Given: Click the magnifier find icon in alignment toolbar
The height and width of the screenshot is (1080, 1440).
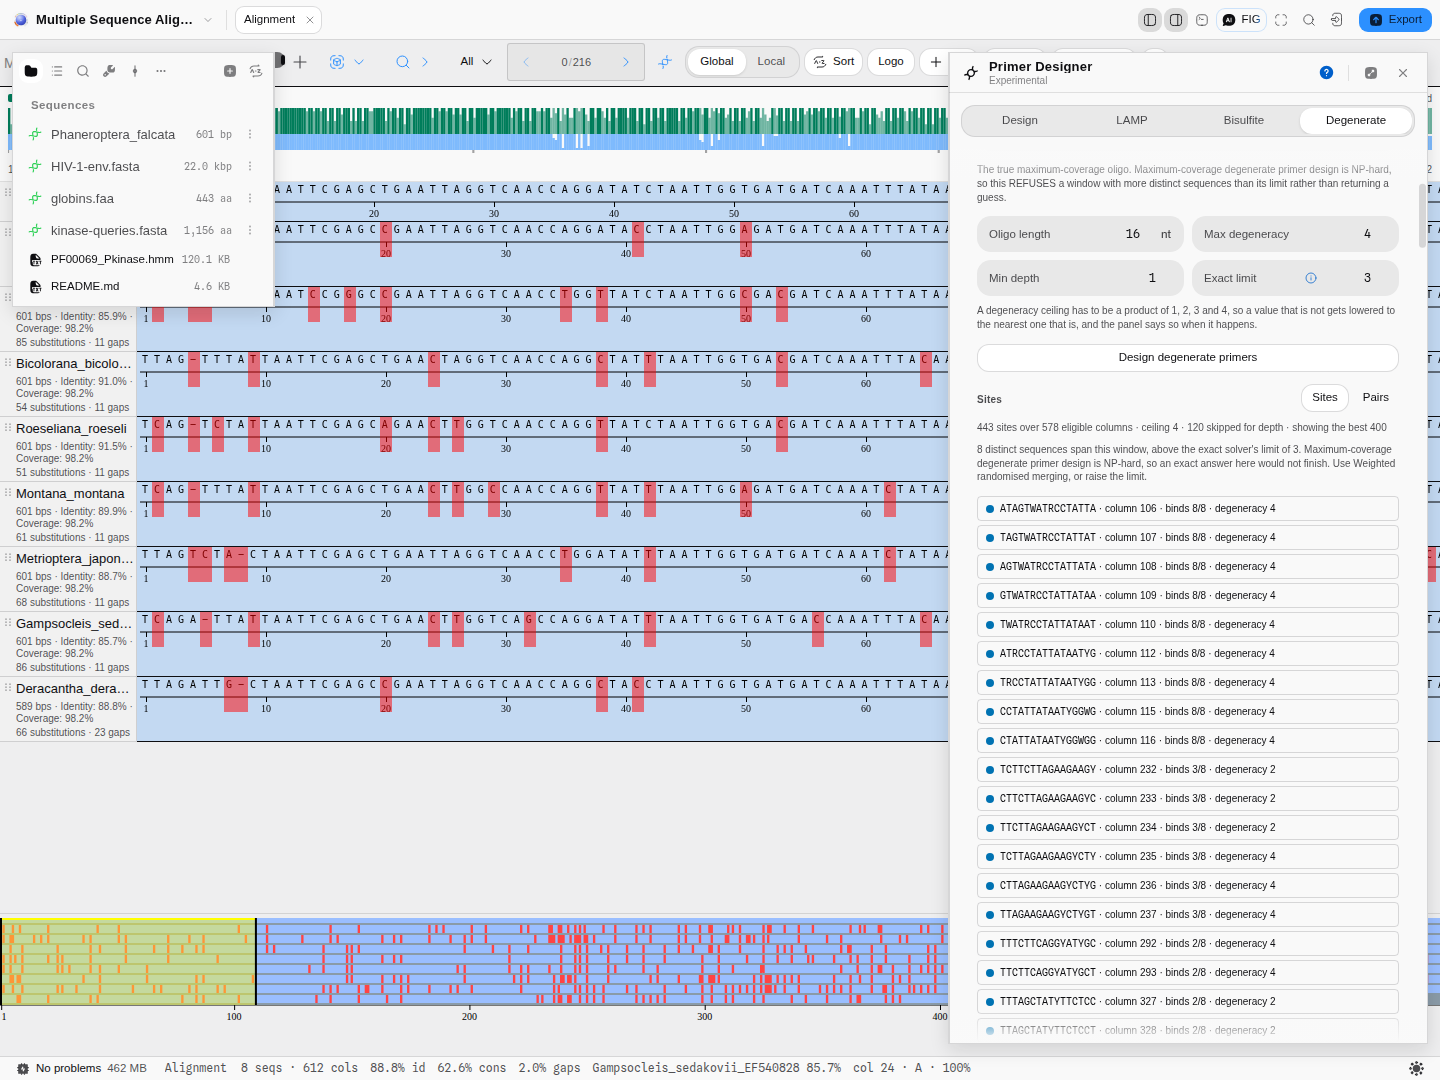Looking at the screenshot, I should point(403,62).
